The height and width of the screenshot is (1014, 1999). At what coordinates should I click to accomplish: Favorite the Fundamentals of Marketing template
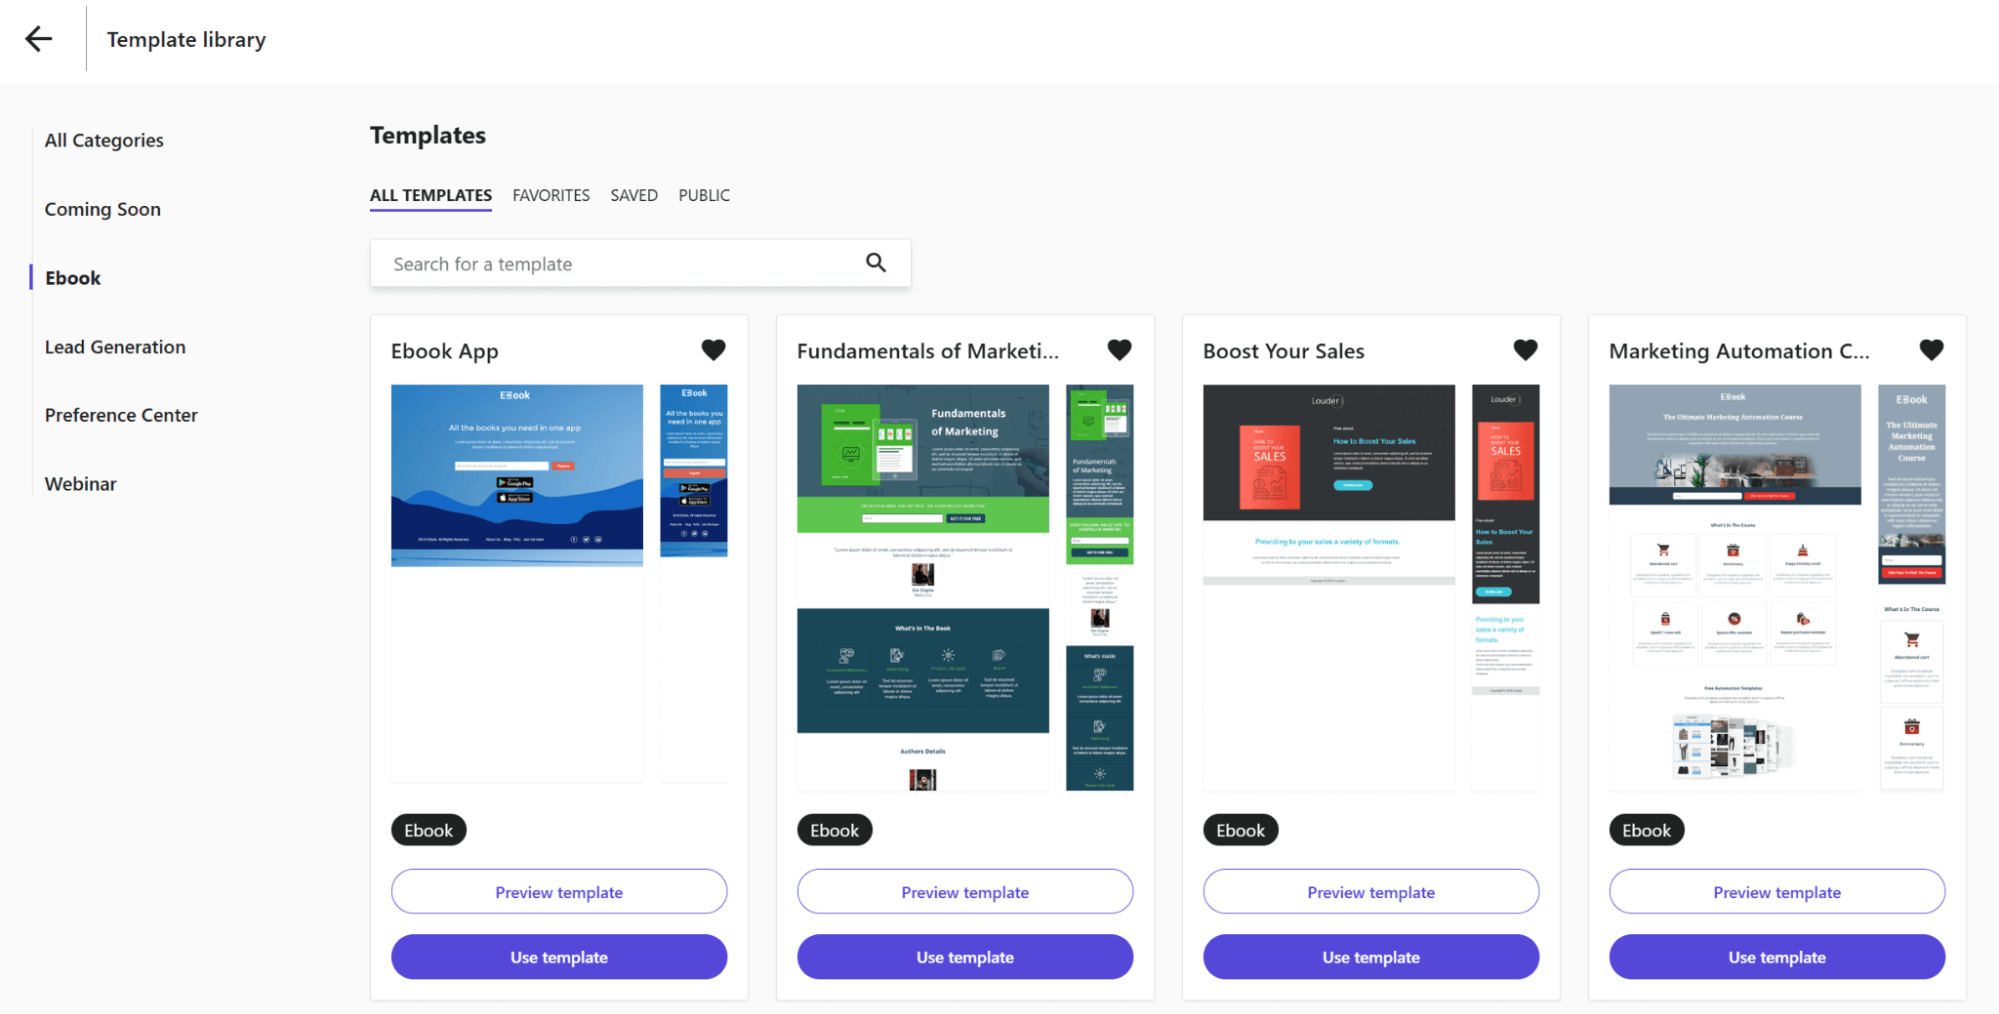point(1119,349)
